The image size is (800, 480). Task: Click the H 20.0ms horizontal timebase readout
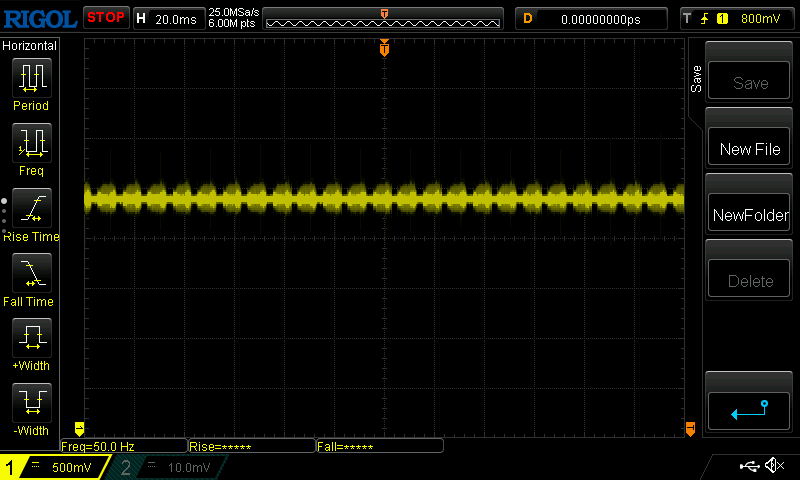click(169, 19)
